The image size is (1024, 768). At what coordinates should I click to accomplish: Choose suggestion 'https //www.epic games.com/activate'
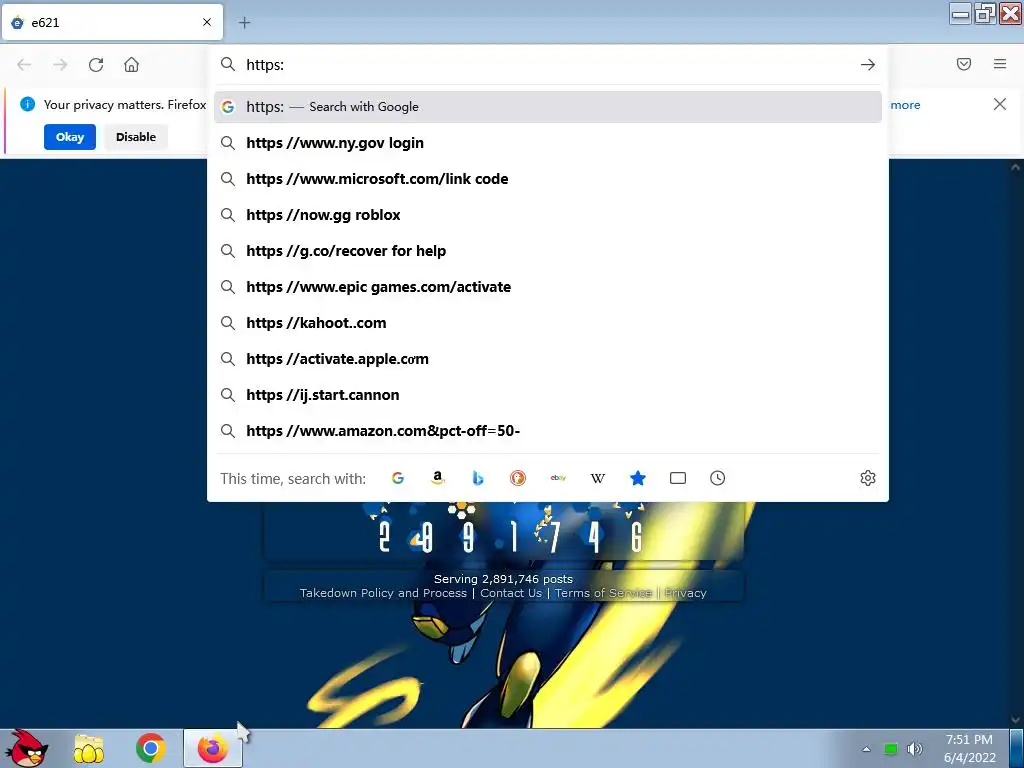pyautogui.click(x=548, y=287)
